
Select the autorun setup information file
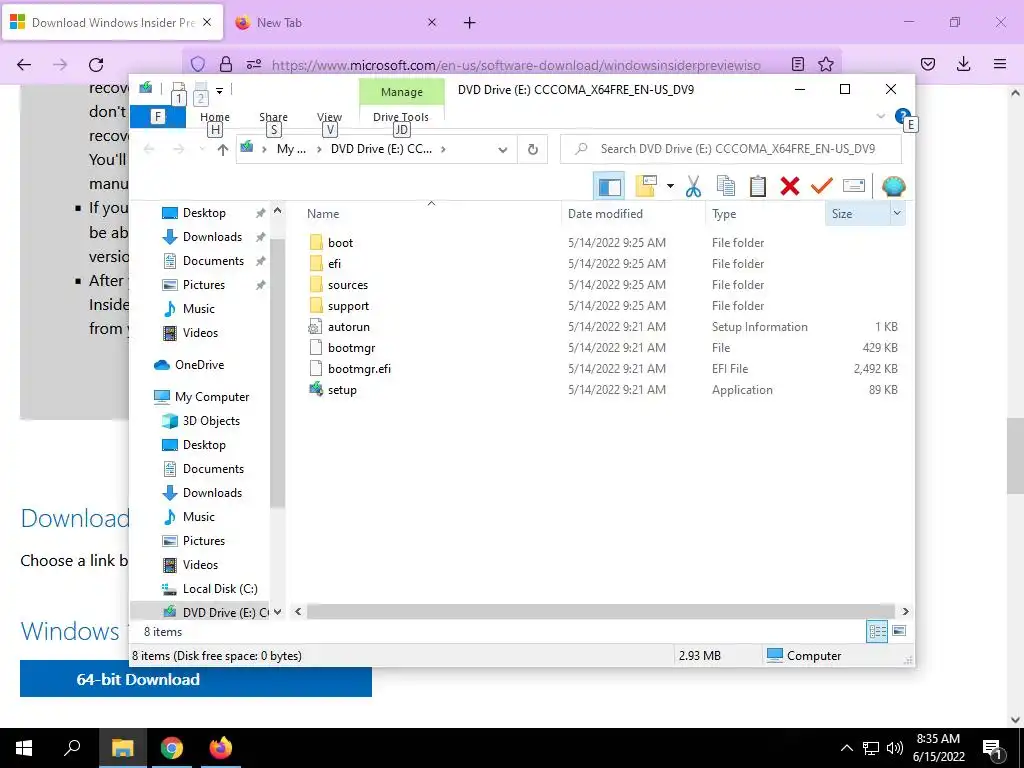348,327
